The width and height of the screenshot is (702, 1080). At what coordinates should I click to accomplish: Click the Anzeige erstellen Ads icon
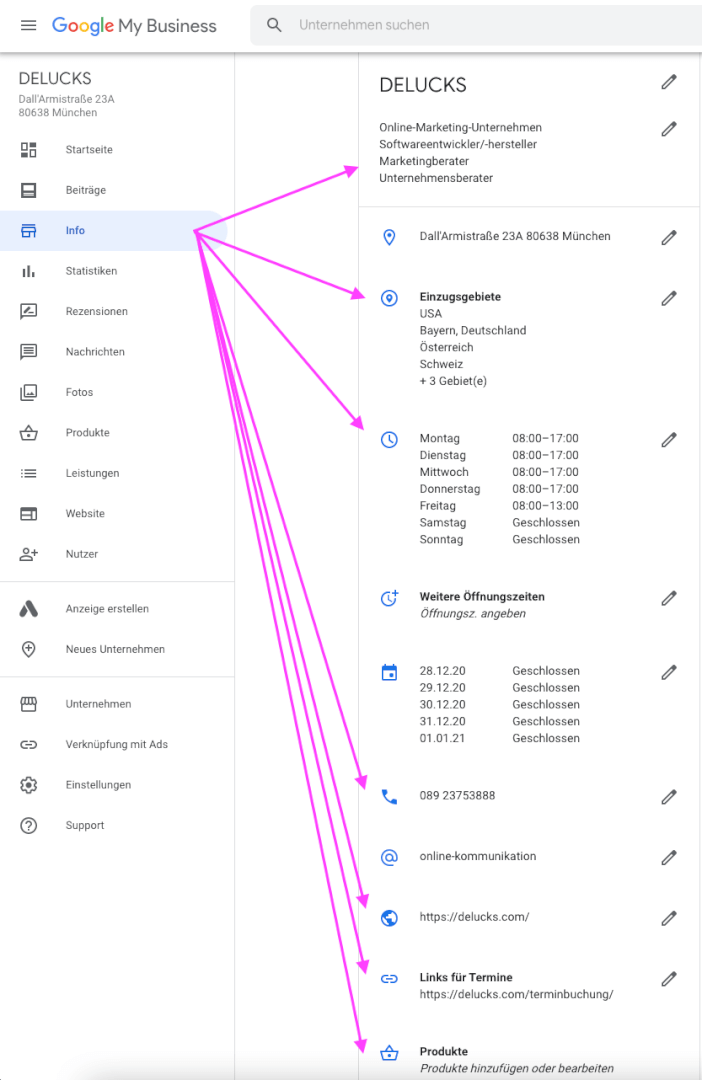(28, 609)
